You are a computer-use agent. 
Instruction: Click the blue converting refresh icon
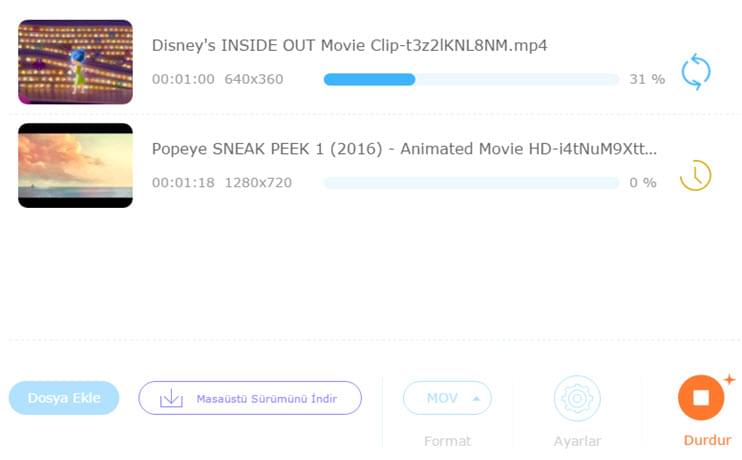(695, 72)
